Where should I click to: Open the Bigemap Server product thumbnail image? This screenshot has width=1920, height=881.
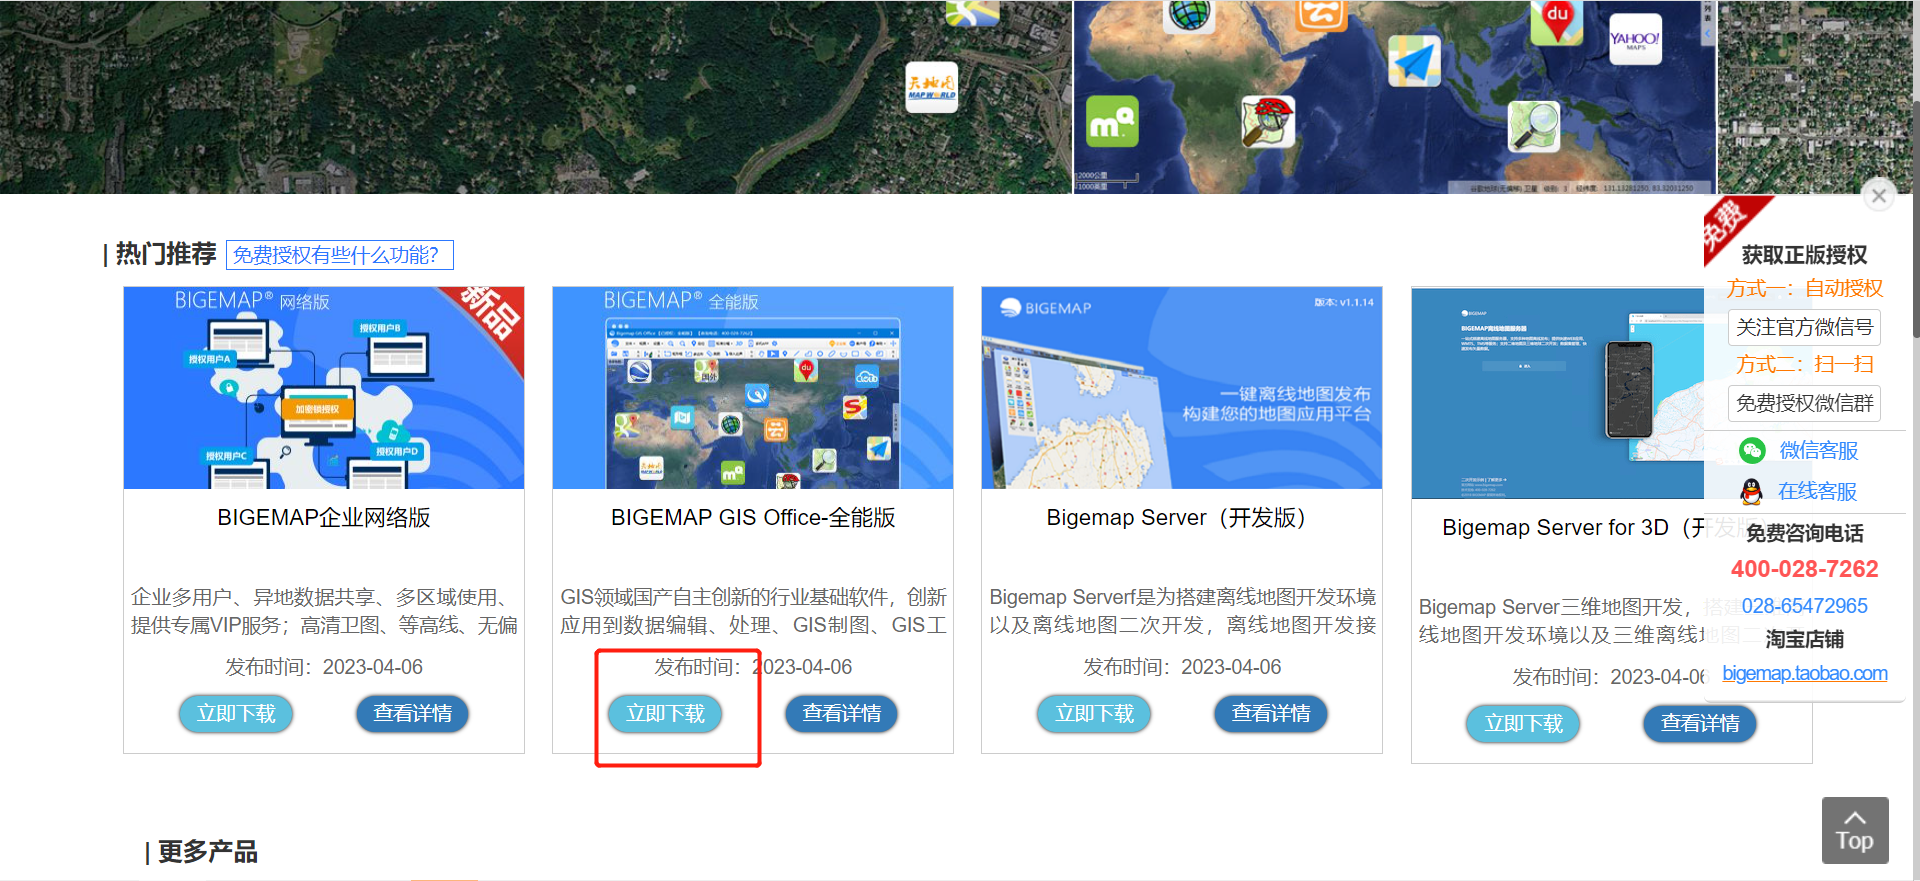coord(1181,388)
